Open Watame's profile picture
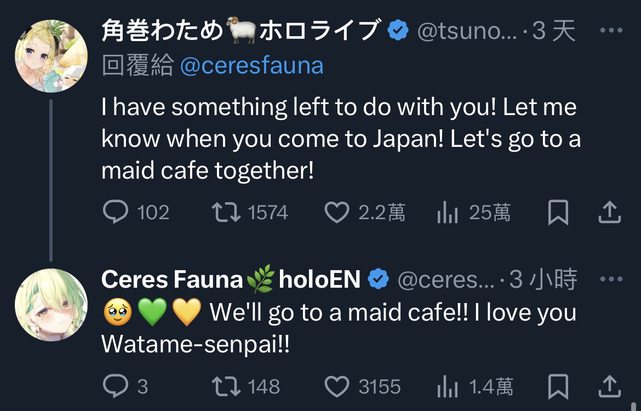The height and width of the screenshot is (411, 641). 50,55
